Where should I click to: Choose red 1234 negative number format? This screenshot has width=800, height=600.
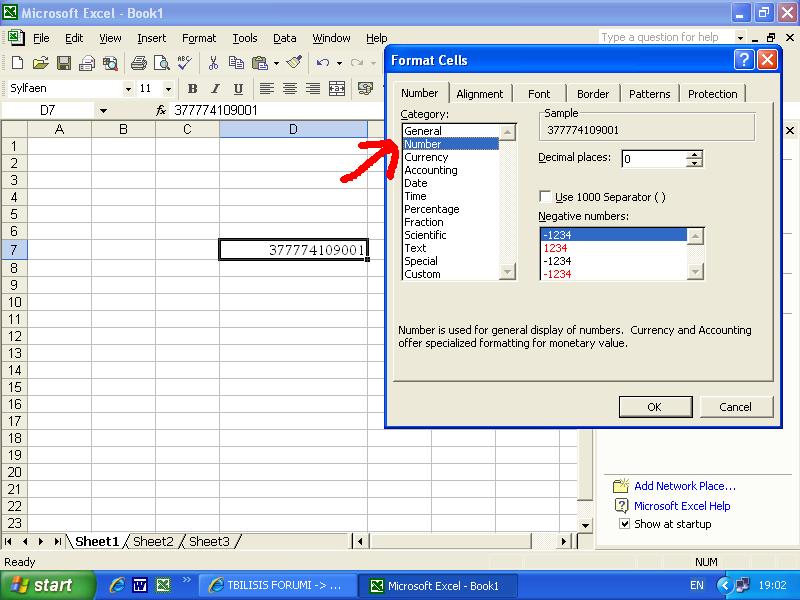(x=613, y=248)
